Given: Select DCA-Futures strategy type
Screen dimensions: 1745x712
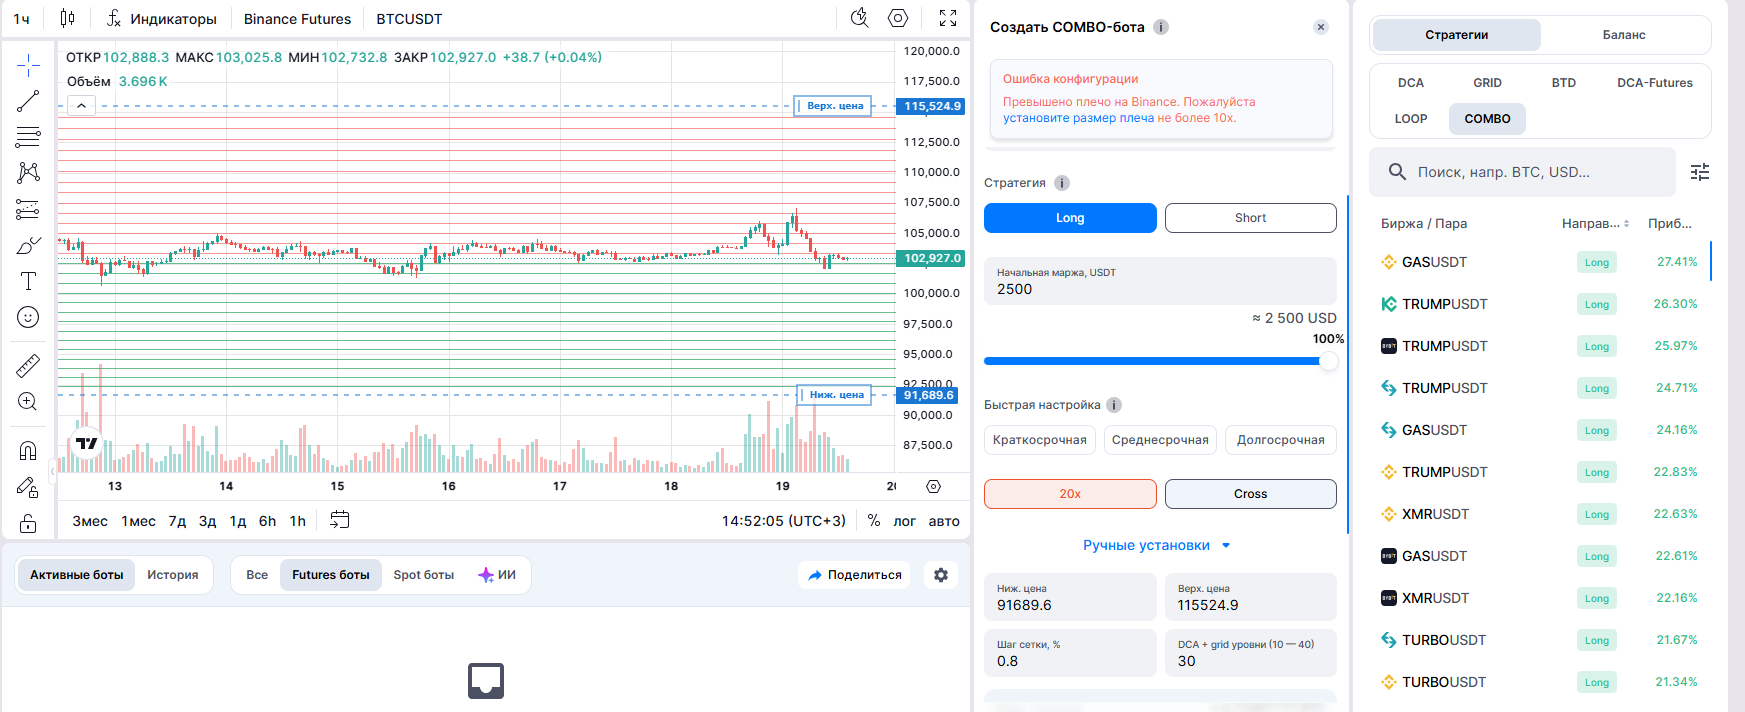Looking at the screenshot, I should 1655,83.
